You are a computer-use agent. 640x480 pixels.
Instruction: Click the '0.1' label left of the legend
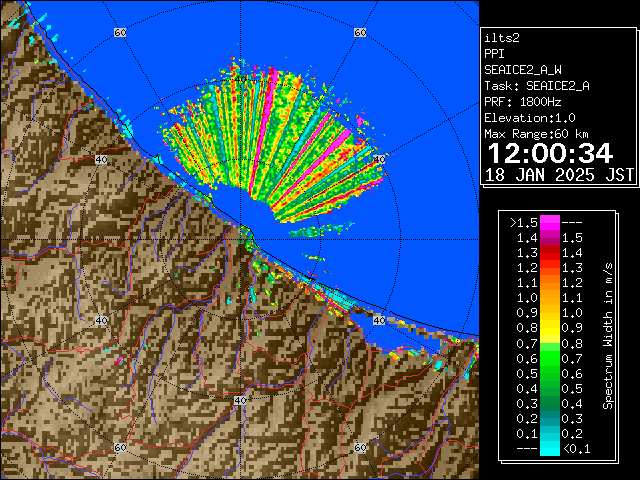pyautogui.click(x=527, y=434)
